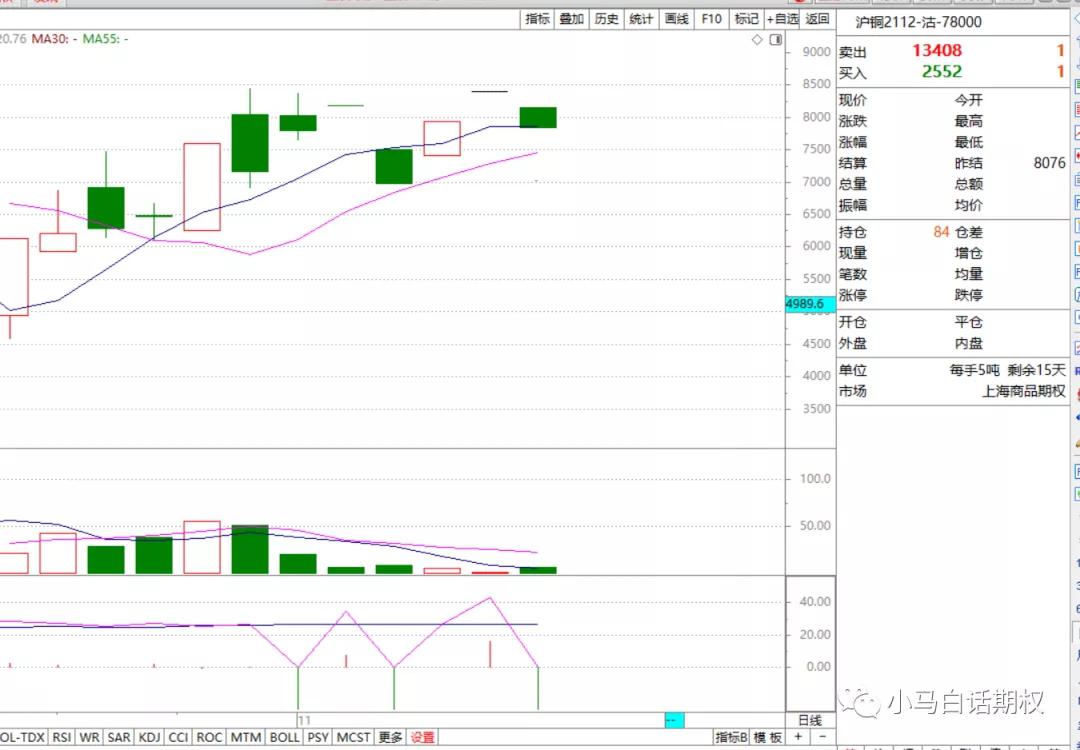
Task: Open the 画线 drawing tools
Action: [677, 19]
